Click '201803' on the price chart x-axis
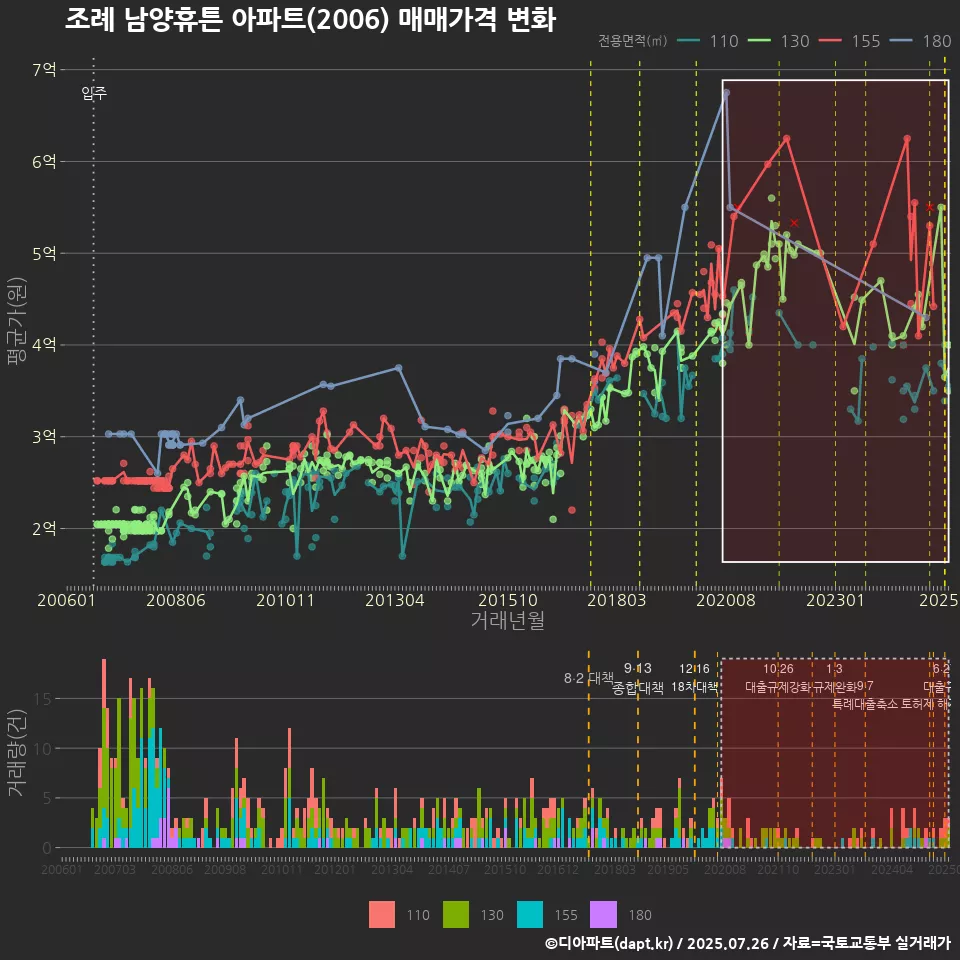This screenshot has height=960, width=960. pyautogui.click(x=617, y=600)
